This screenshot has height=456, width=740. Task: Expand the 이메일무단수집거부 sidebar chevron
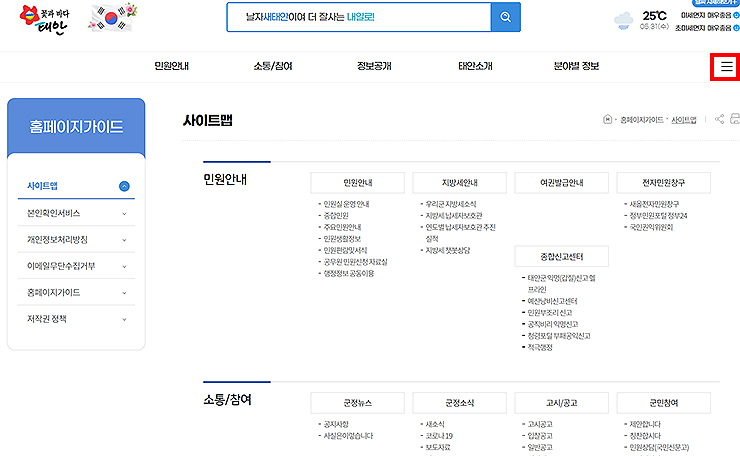tap(124, 267)
